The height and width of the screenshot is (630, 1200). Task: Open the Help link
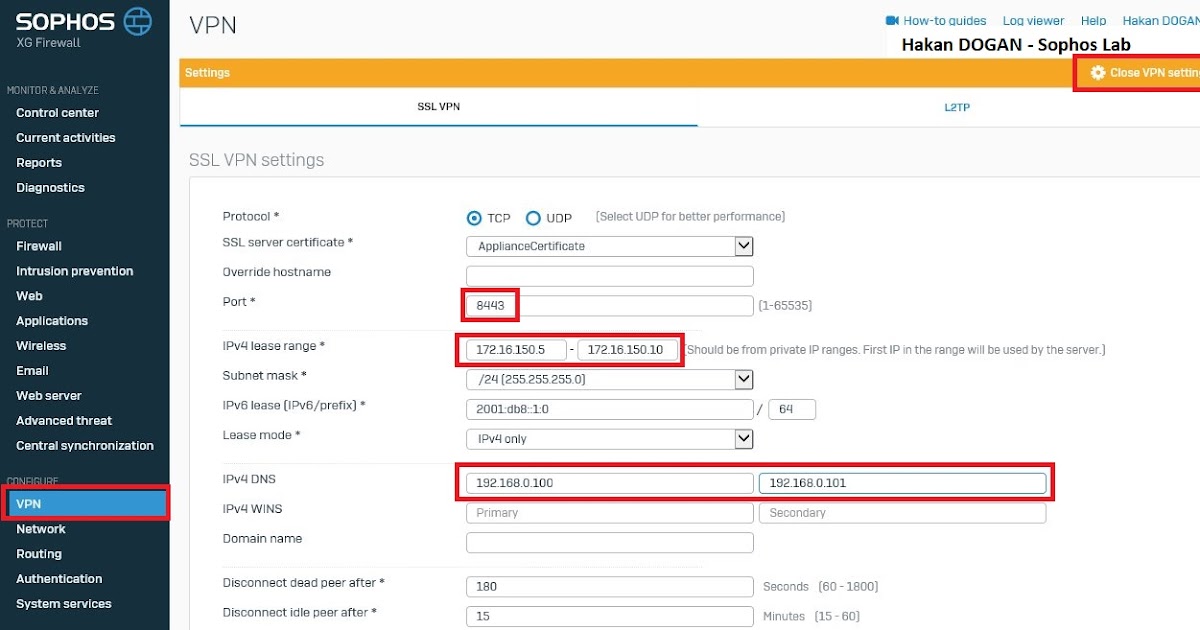1093,20
